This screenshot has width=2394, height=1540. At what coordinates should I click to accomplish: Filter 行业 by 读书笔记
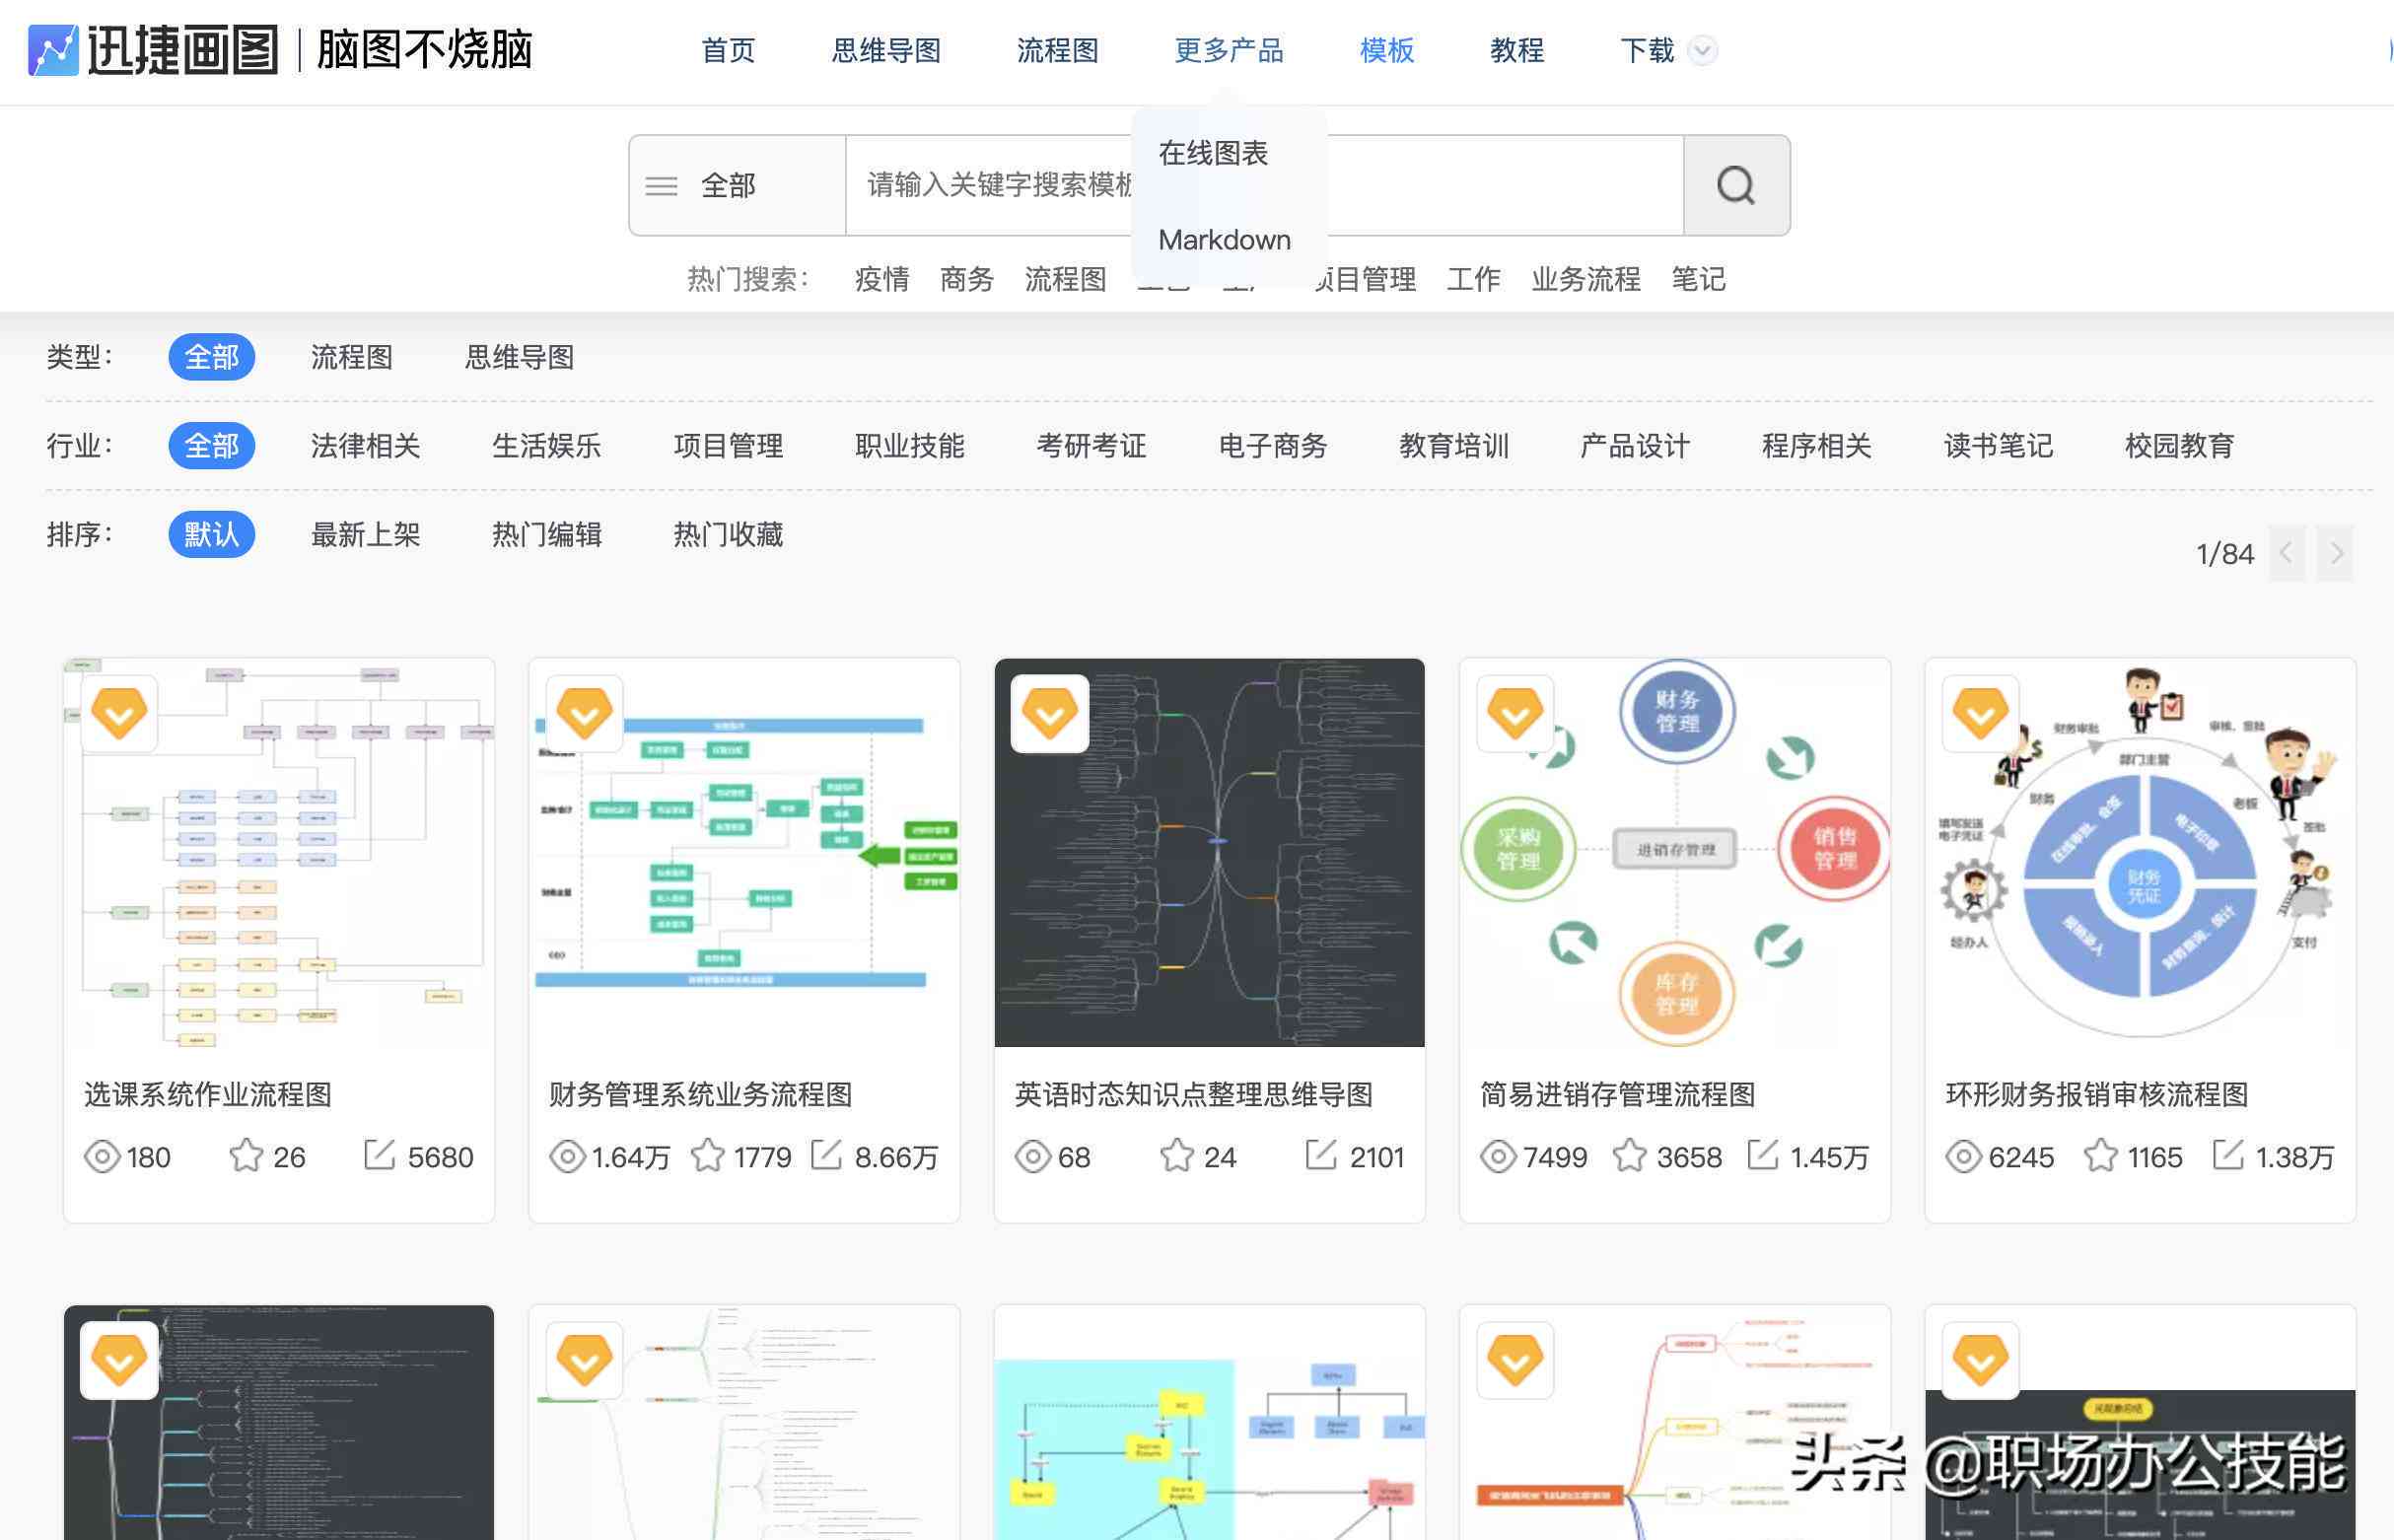[x=1998, y=445]
